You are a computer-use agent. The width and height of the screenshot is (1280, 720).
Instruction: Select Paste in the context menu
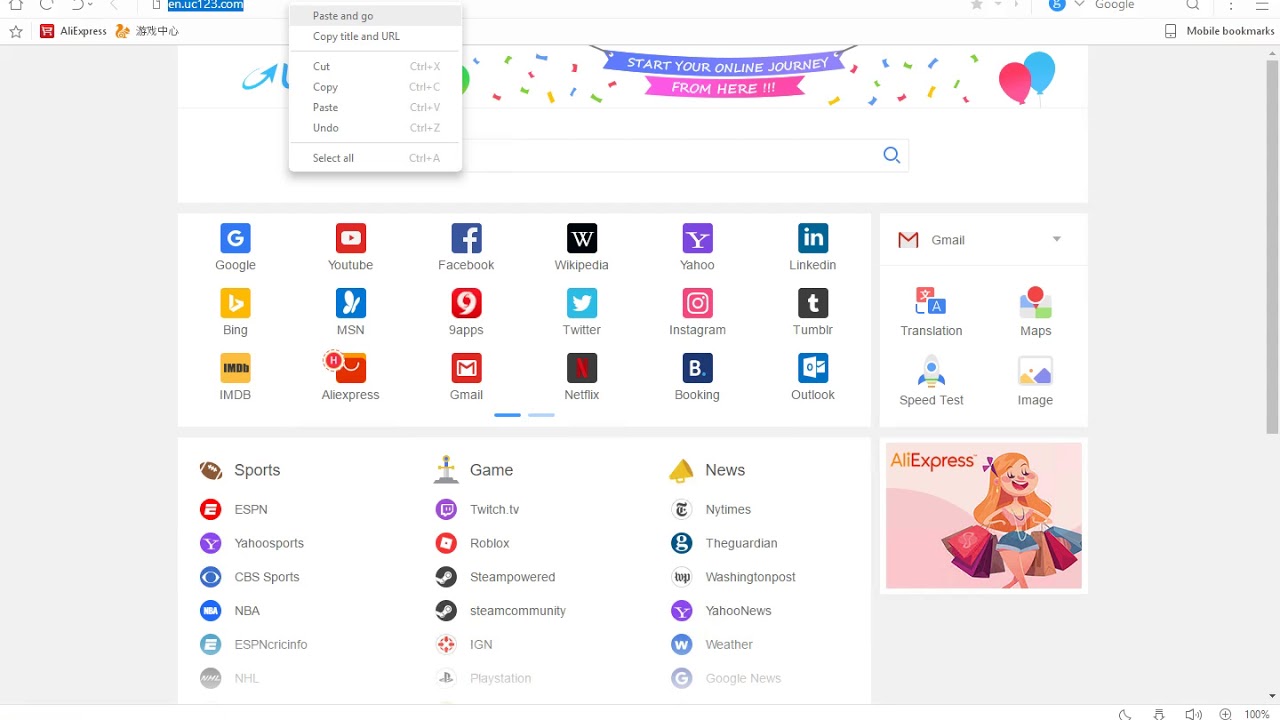click(x=375, y=107)
